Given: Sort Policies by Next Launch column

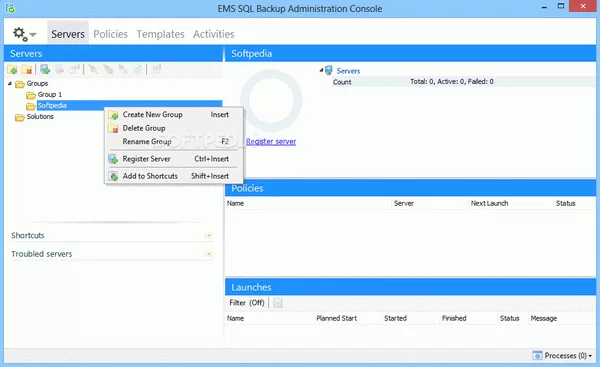Looking at the screenshot, I should click(x=511, y=203).
